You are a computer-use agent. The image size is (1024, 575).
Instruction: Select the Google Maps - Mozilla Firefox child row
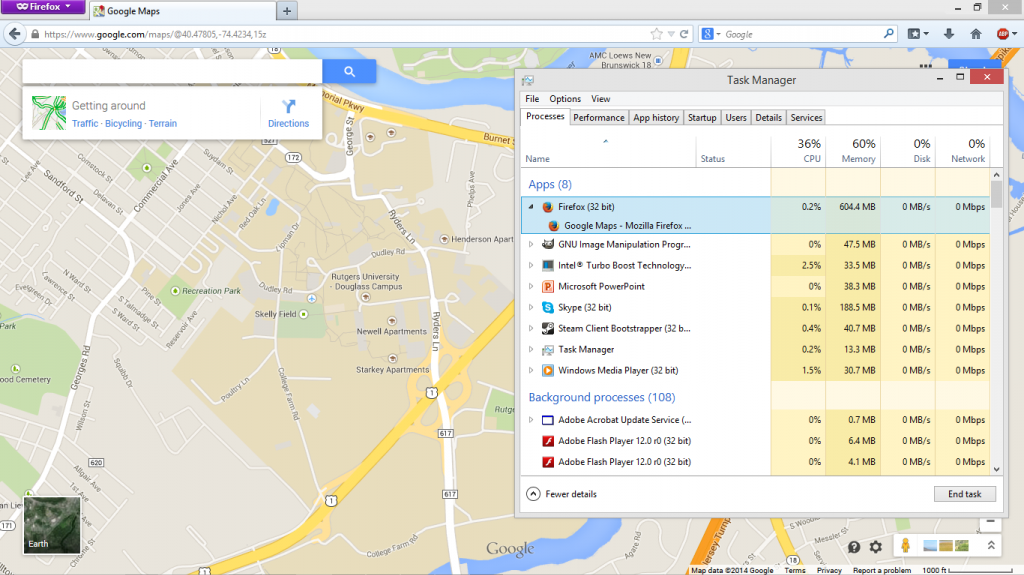pos(756,225)
